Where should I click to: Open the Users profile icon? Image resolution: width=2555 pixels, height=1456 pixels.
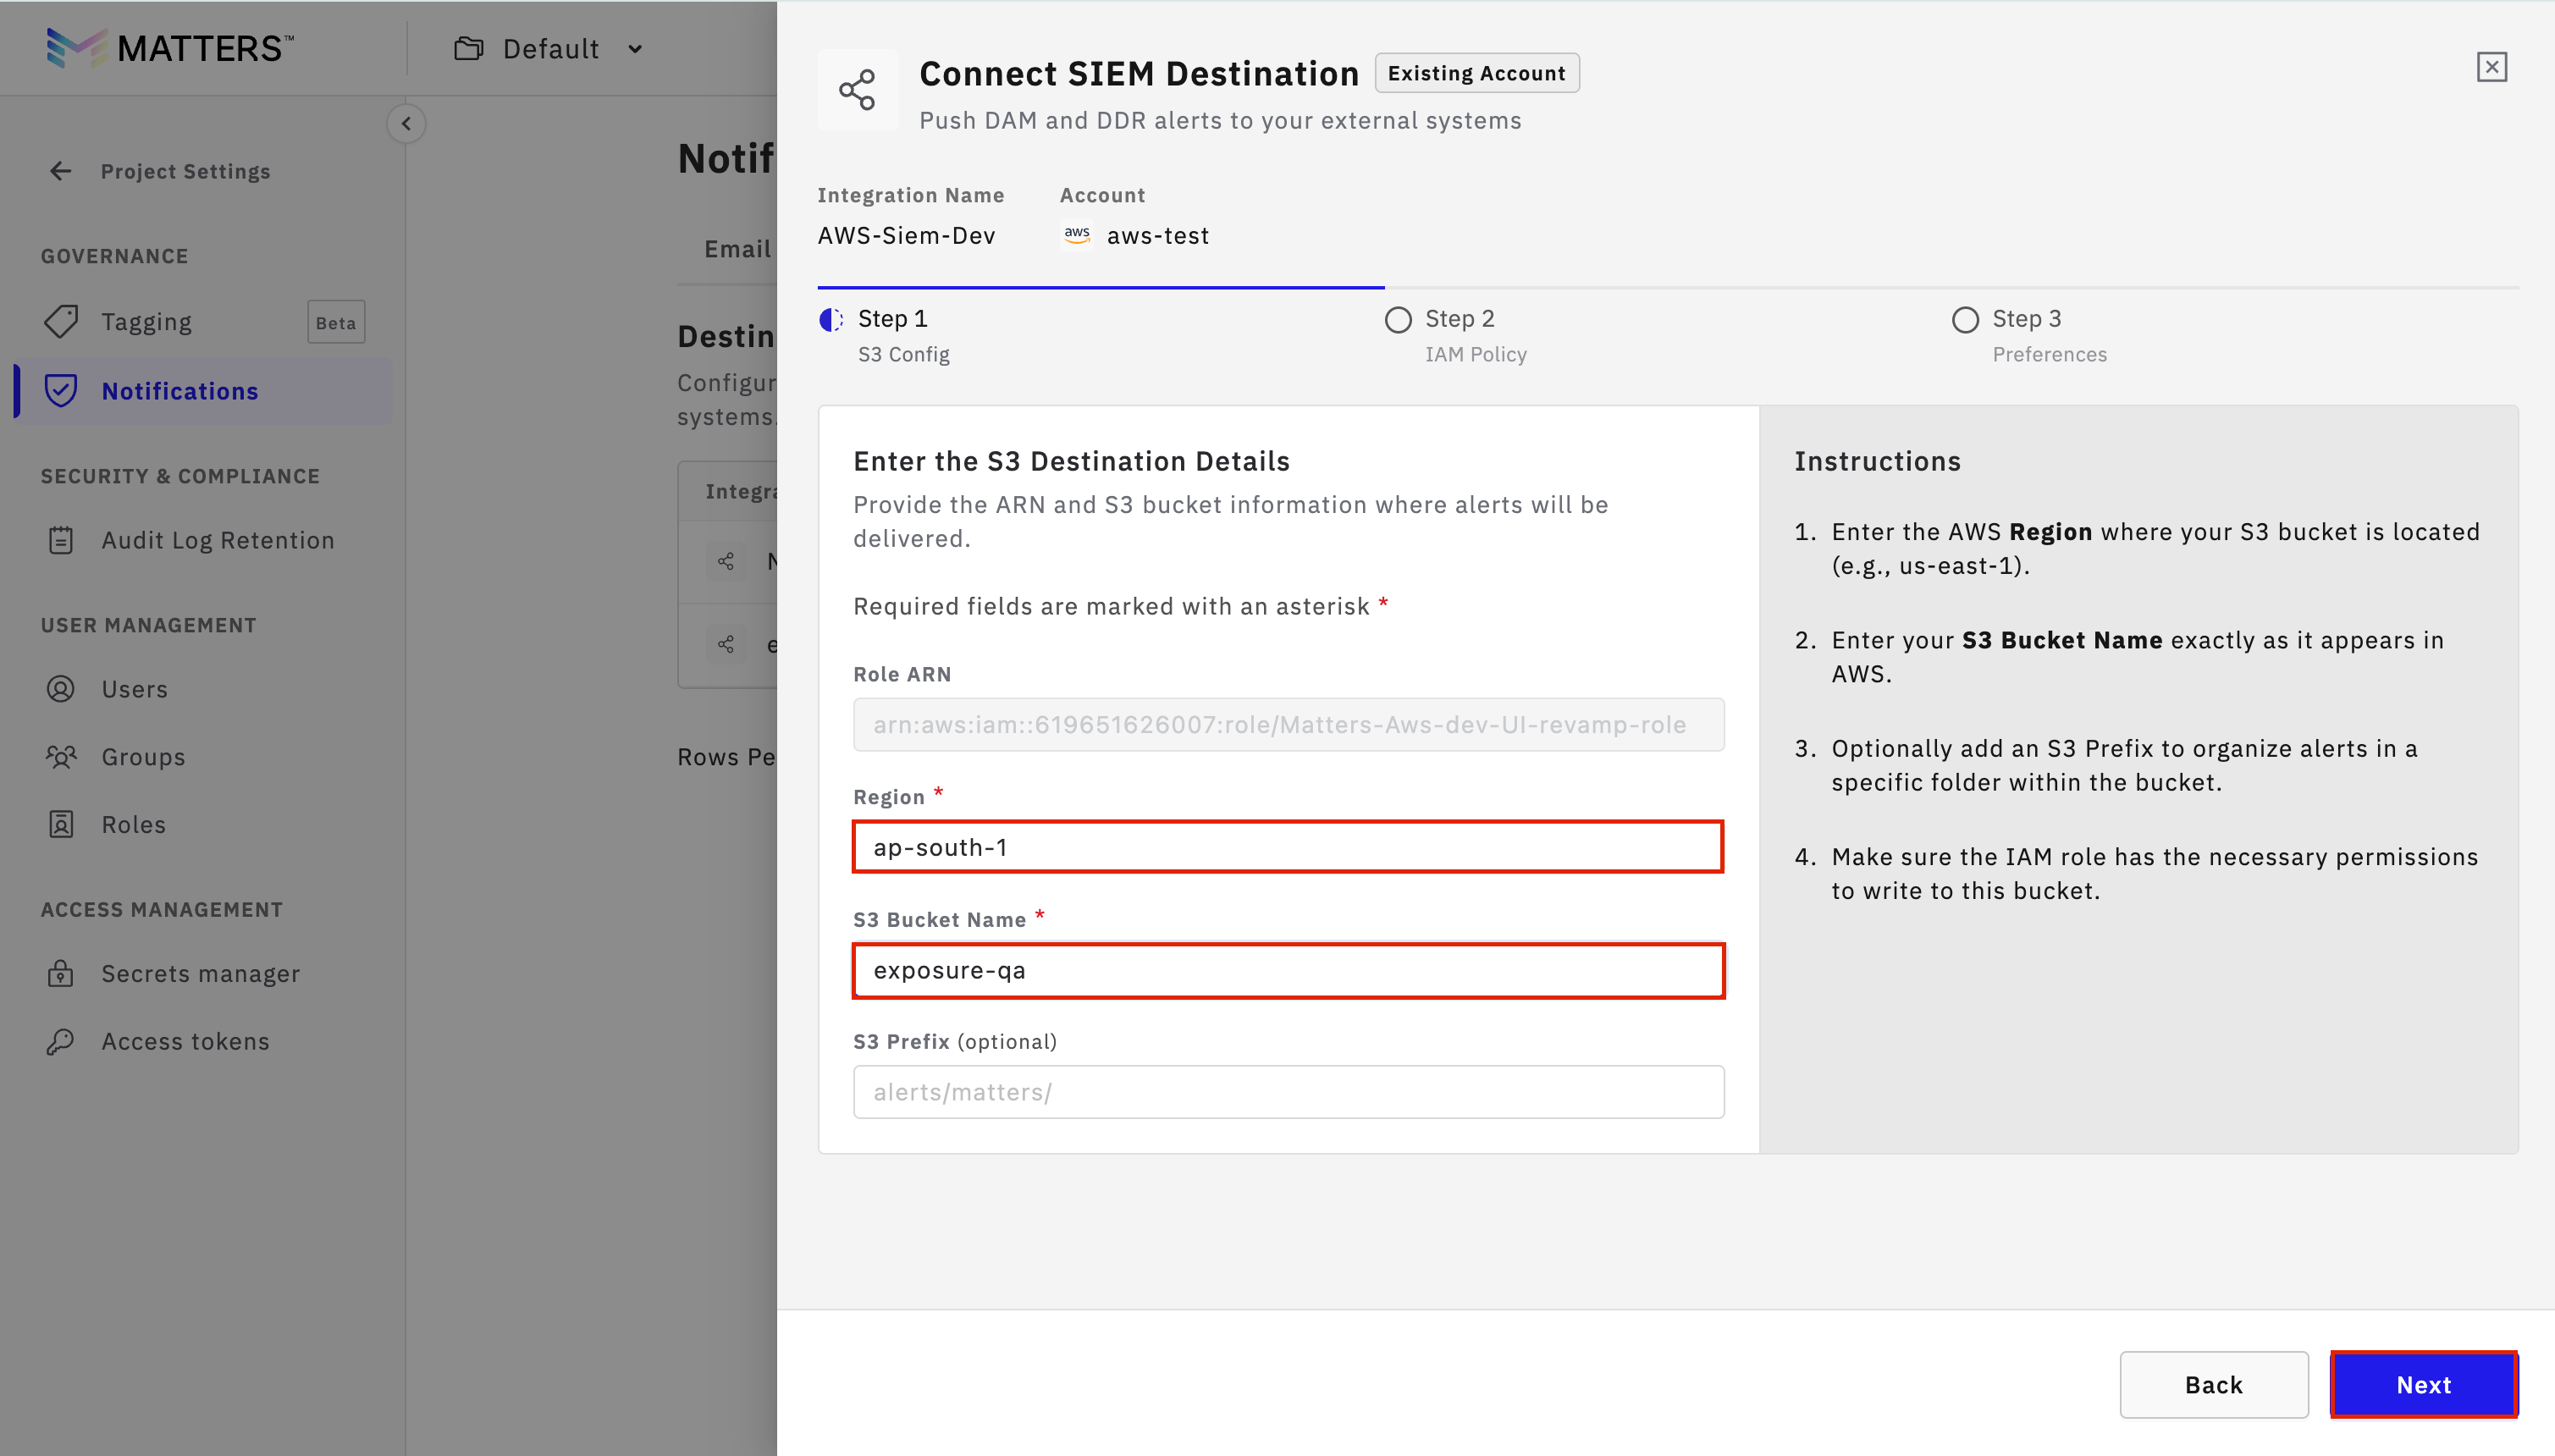(61, 689)
